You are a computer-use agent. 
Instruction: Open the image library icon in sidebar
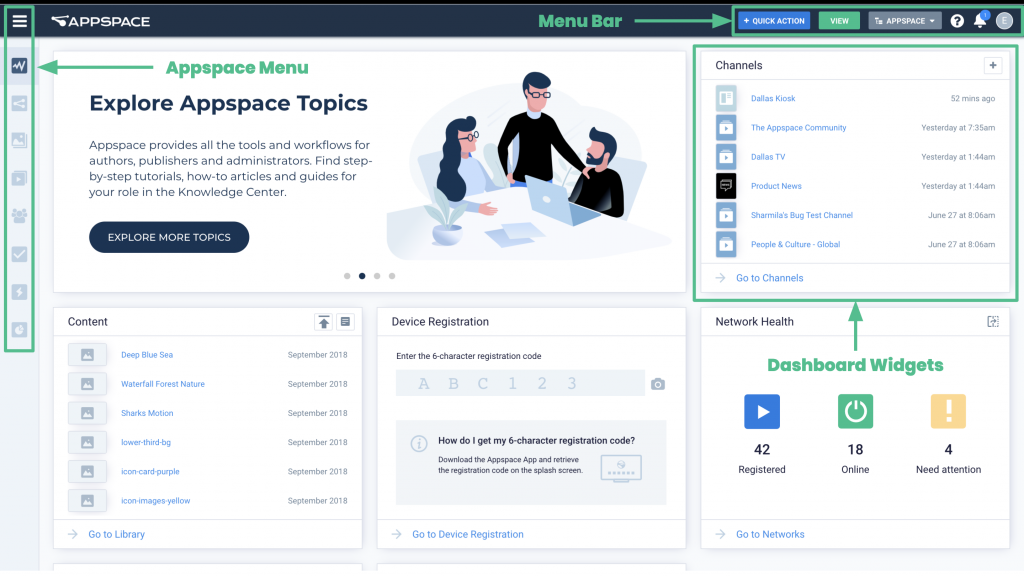(19, 140)
